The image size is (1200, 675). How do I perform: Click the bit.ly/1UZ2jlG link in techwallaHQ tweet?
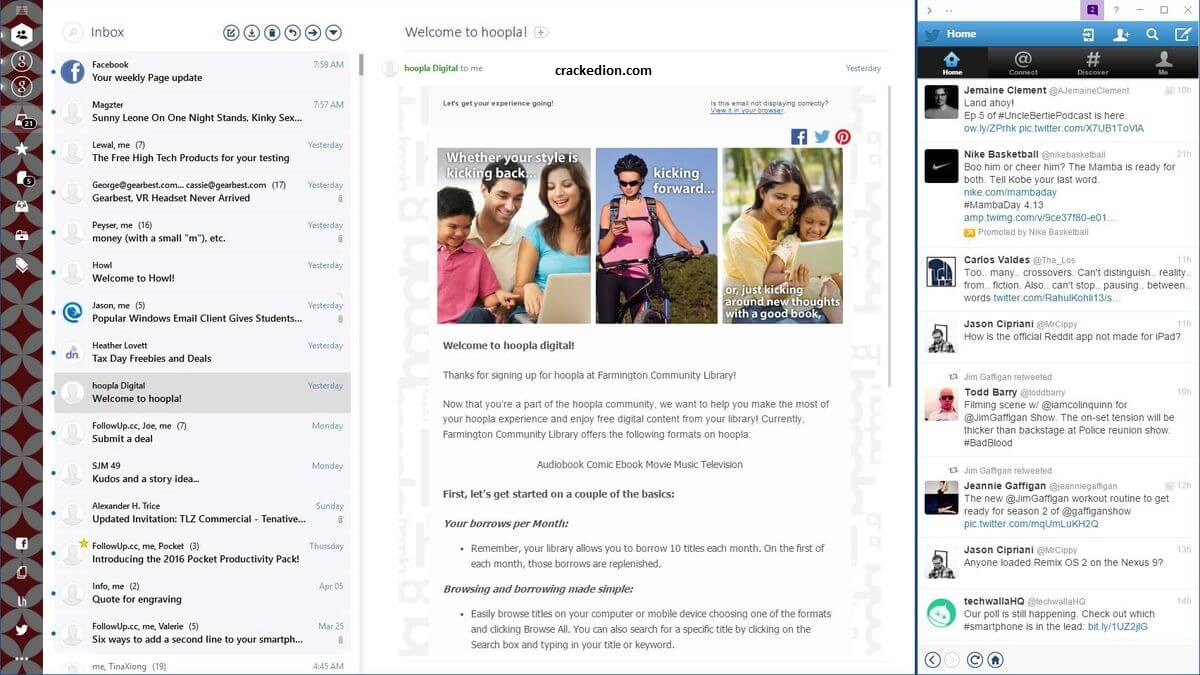pyautogui.click(x=1119, y=626)
